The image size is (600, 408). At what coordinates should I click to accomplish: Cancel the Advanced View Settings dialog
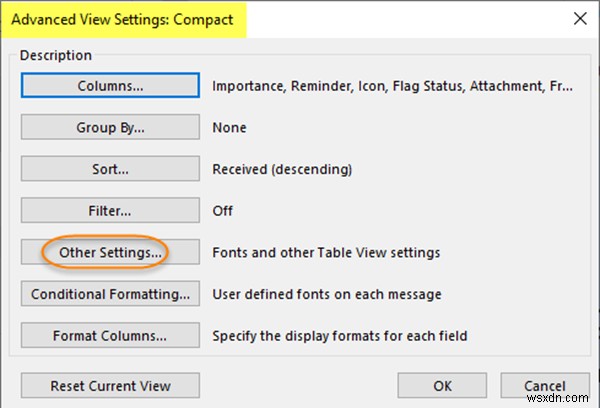[x=545, y=385]
